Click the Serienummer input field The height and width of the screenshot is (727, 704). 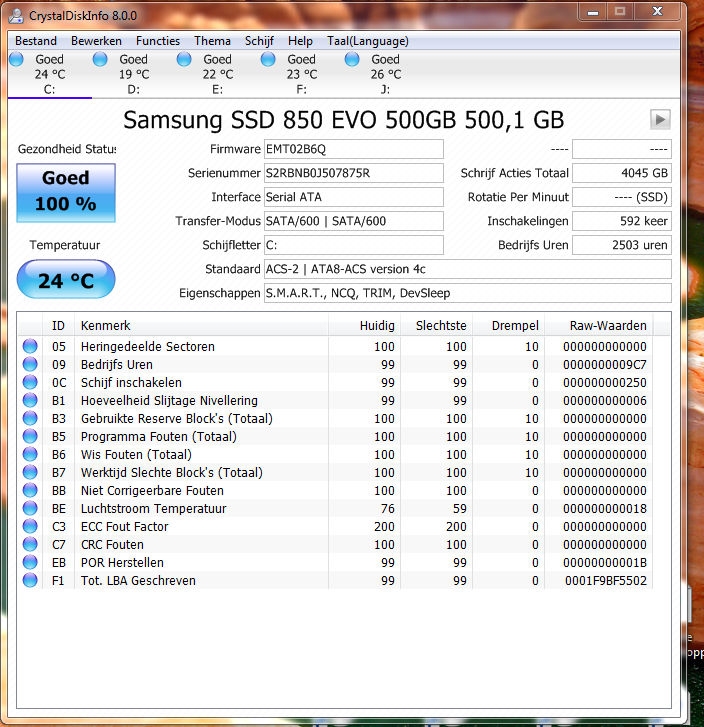(352, 173)
